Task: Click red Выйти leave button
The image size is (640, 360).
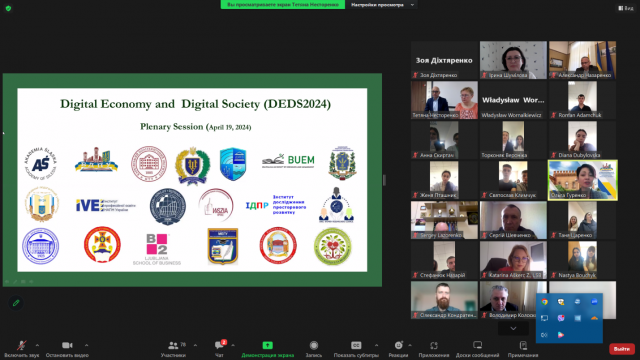Action: [x=622, y=349]
